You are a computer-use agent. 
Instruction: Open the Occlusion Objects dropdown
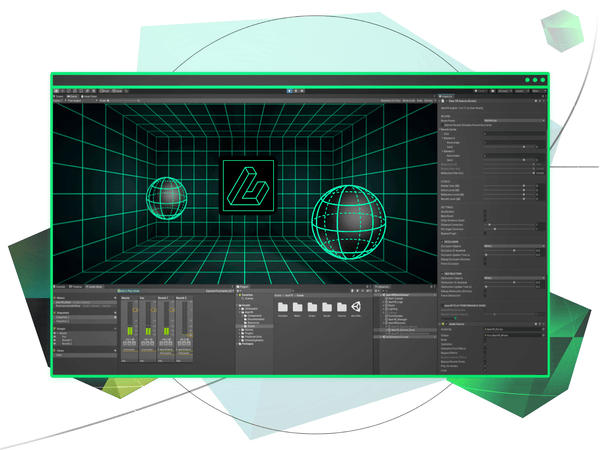coord(515,246)
